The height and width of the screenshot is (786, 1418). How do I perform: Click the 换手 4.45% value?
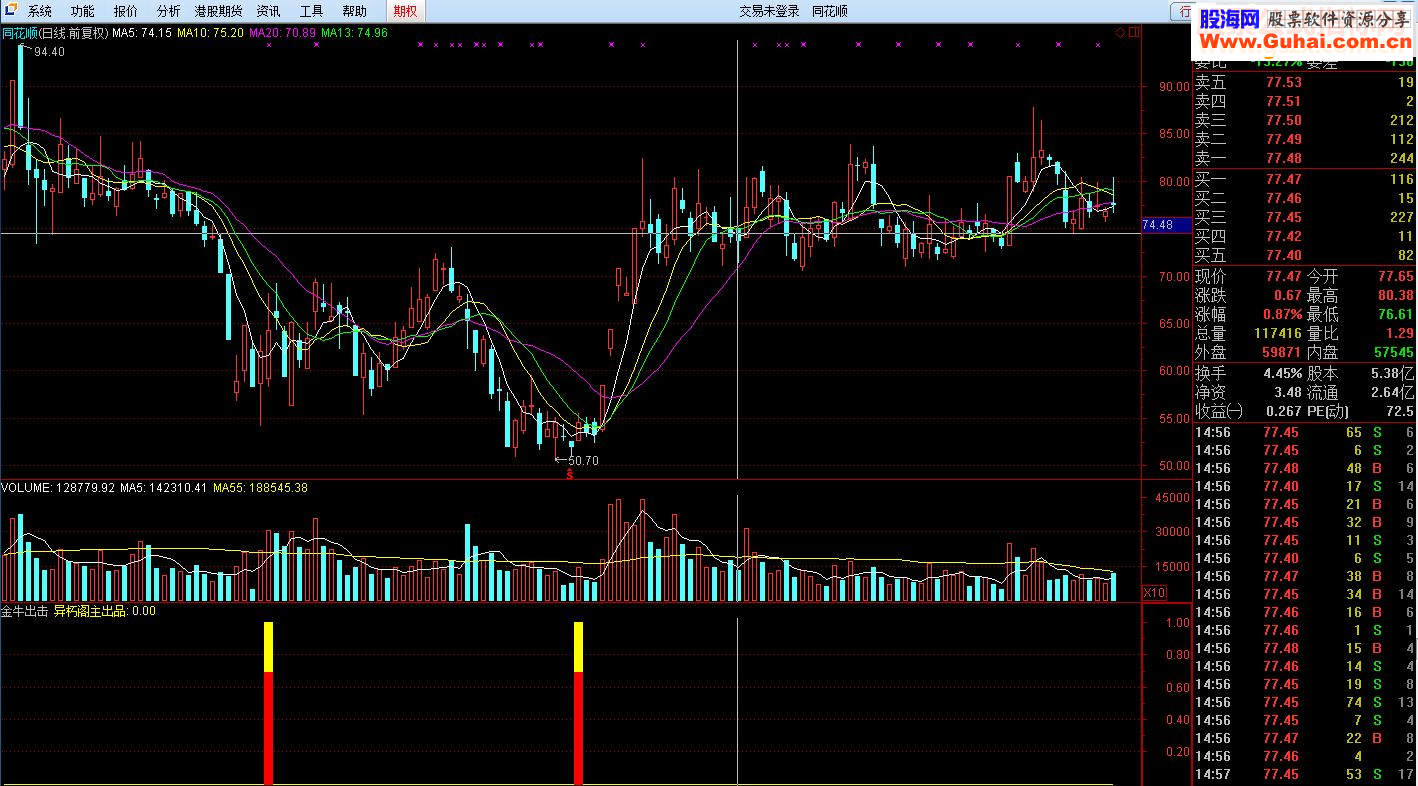(x=1282, y=373)
